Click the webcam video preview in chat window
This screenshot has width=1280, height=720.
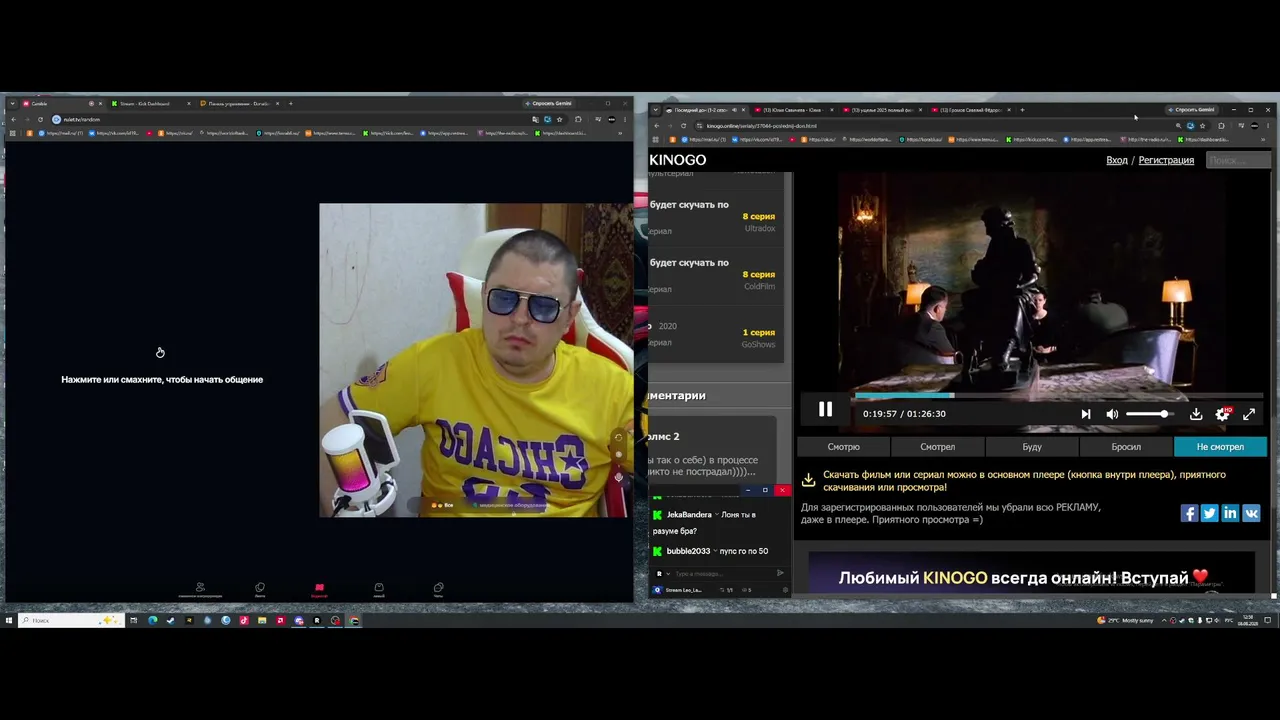point(476,360)
